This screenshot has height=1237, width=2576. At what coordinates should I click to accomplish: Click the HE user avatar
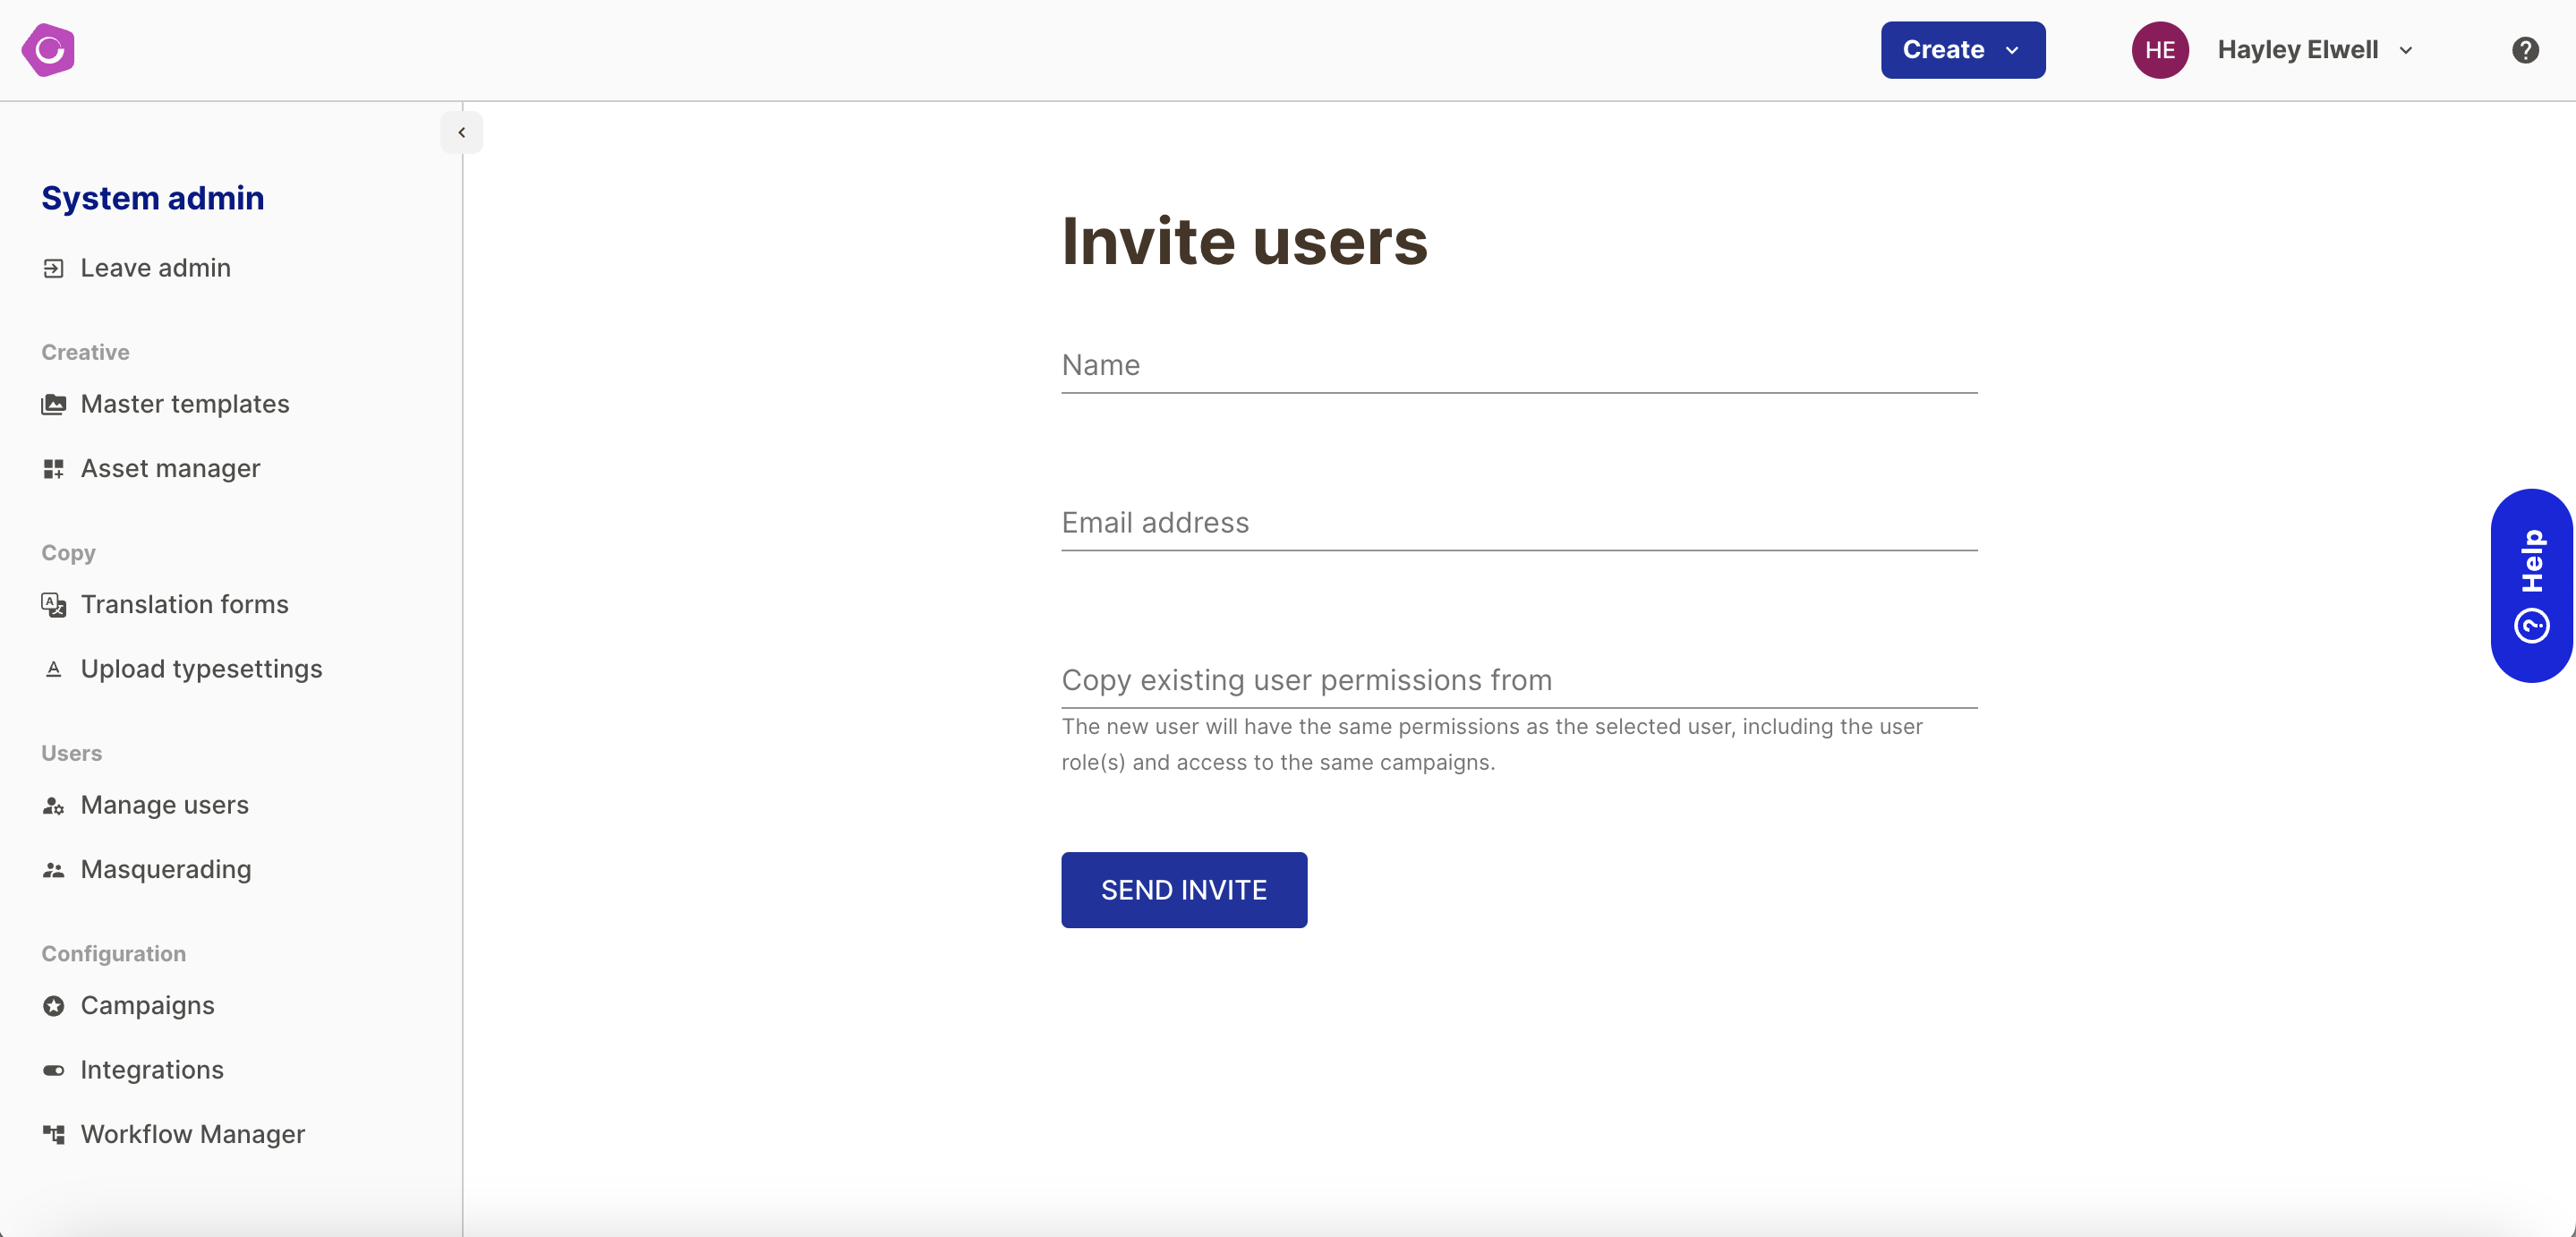(x=2160, y=50)
